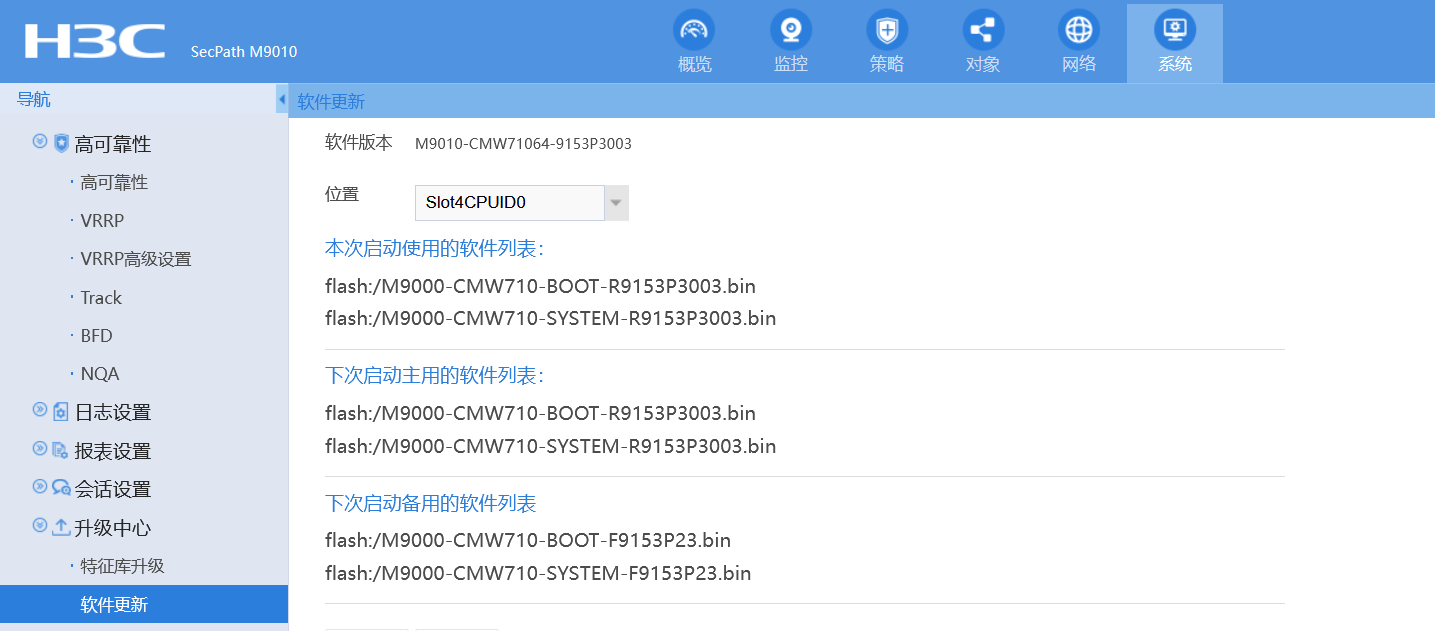Collapse the navigation panel with the arrow
The width and height of the screenshot is (1435, 631).
(282, 99)
